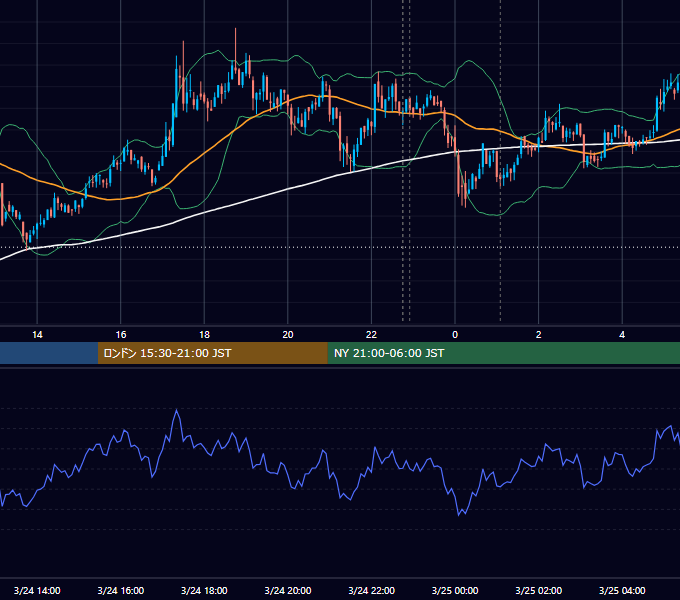Click the 18 hour label on chart axis
This screenshot has width=680, height=600.
(204, 335)
